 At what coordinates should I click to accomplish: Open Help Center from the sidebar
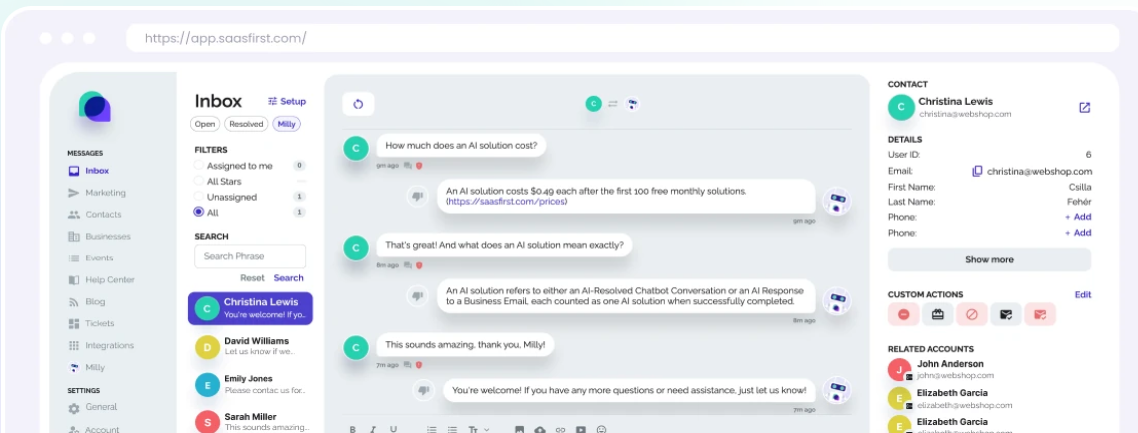click(x=101, y=280)
